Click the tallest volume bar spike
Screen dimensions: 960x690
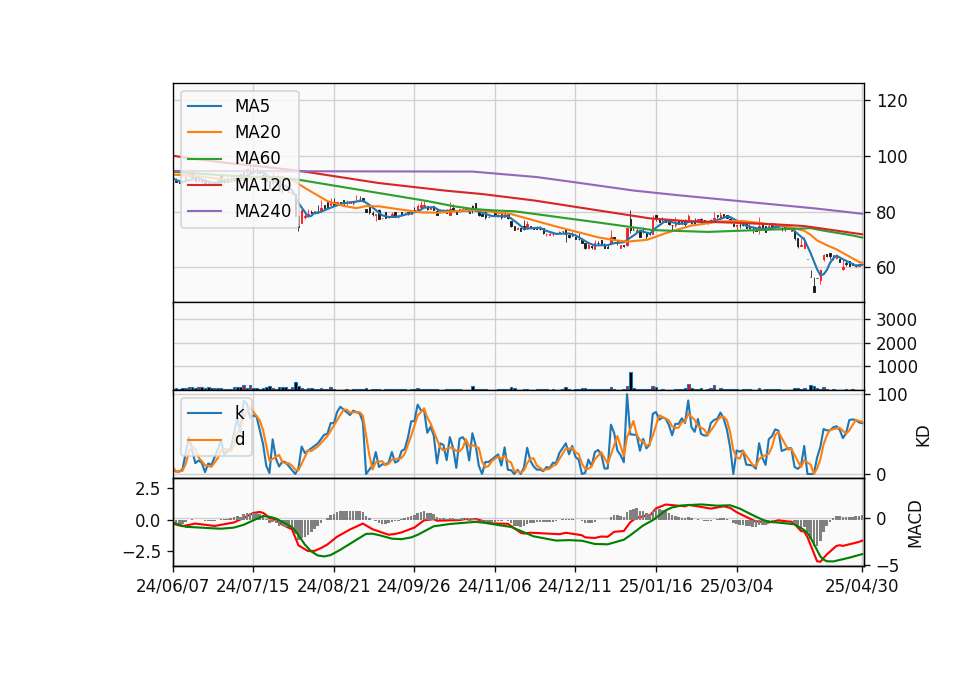point(631,381)
